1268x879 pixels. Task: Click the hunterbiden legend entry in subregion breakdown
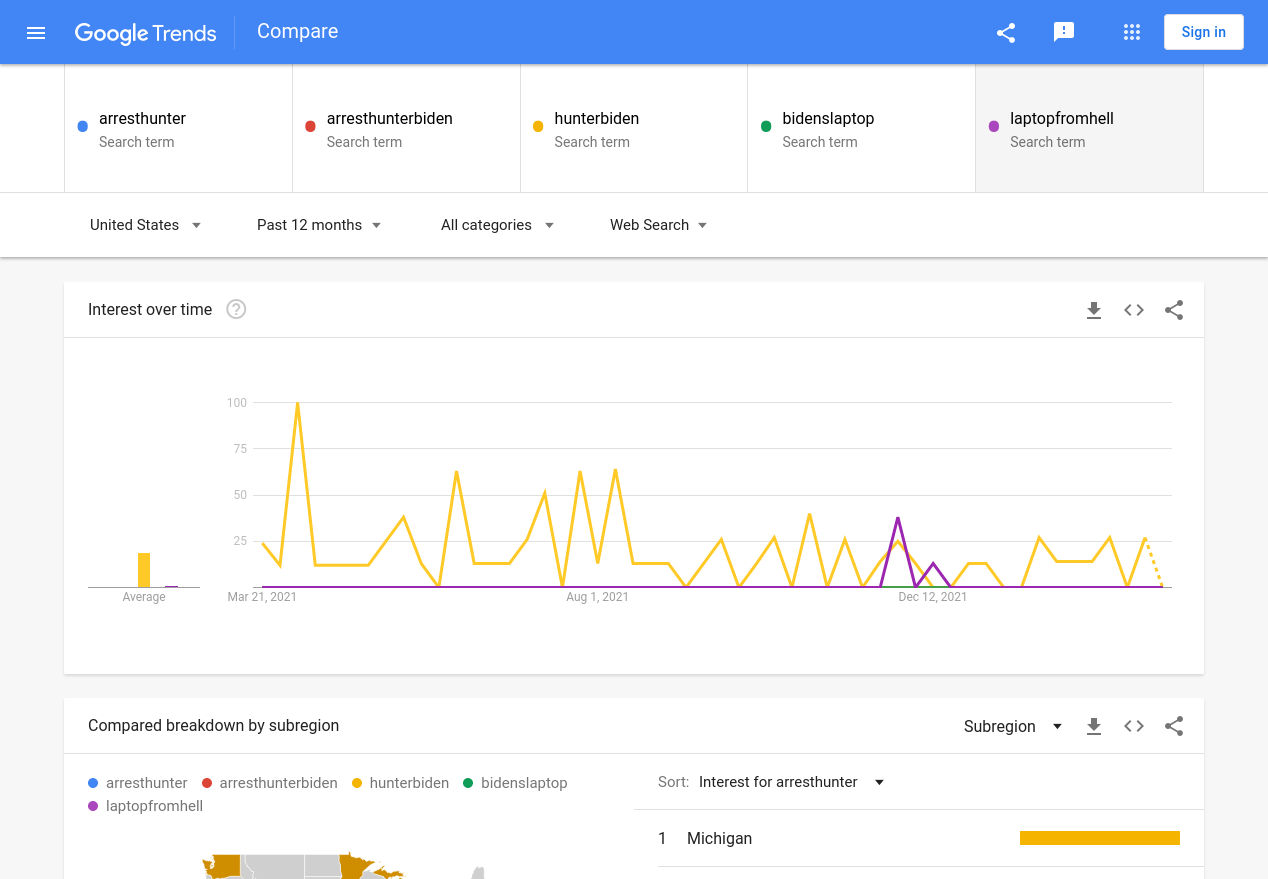coord(401,783)
